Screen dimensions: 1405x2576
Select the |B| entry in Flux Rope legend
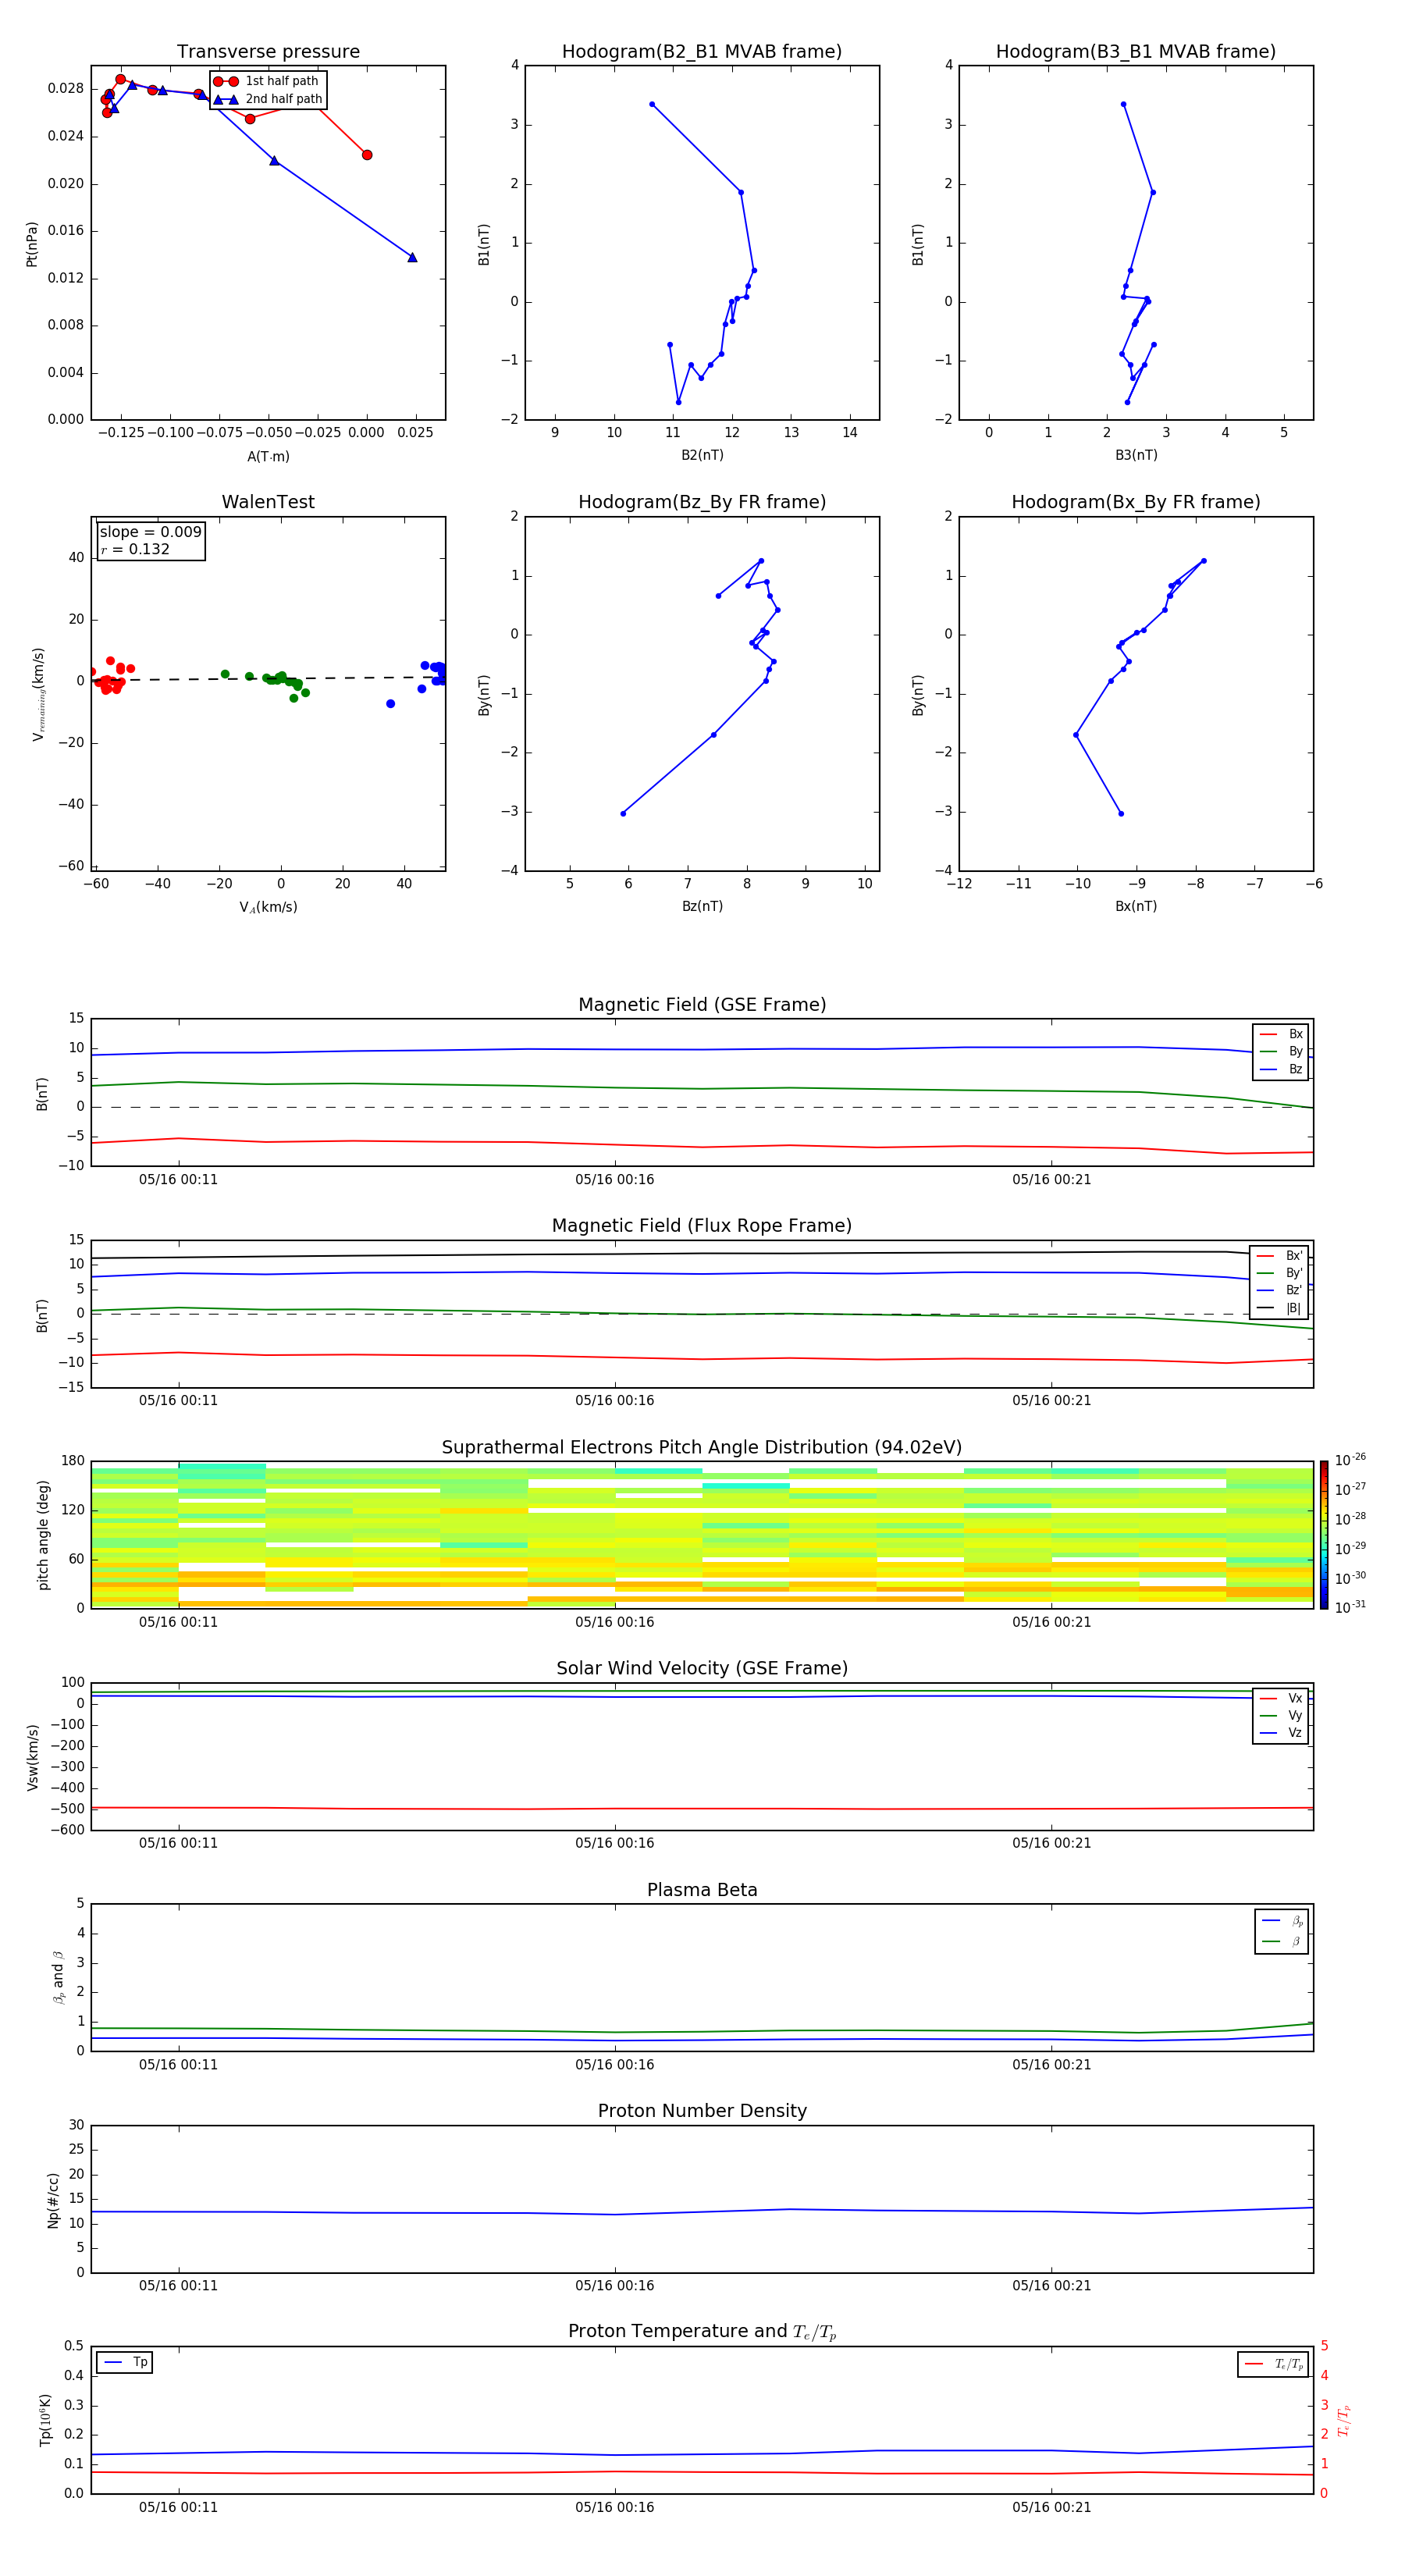point(1280,1309)
